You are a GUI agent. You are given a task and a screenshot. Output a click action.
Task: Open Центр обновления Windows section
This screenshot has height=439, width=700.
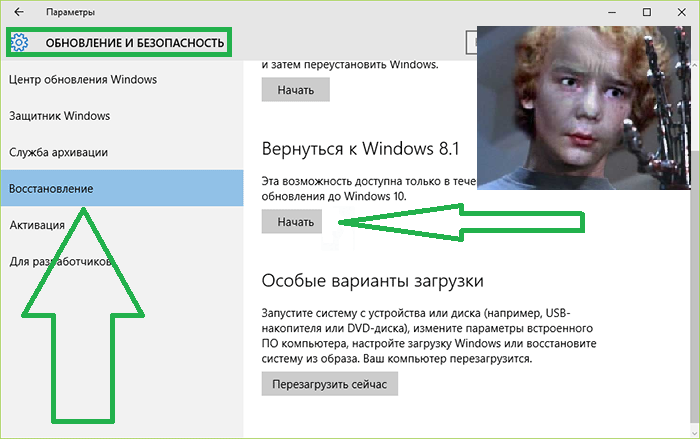82,79
